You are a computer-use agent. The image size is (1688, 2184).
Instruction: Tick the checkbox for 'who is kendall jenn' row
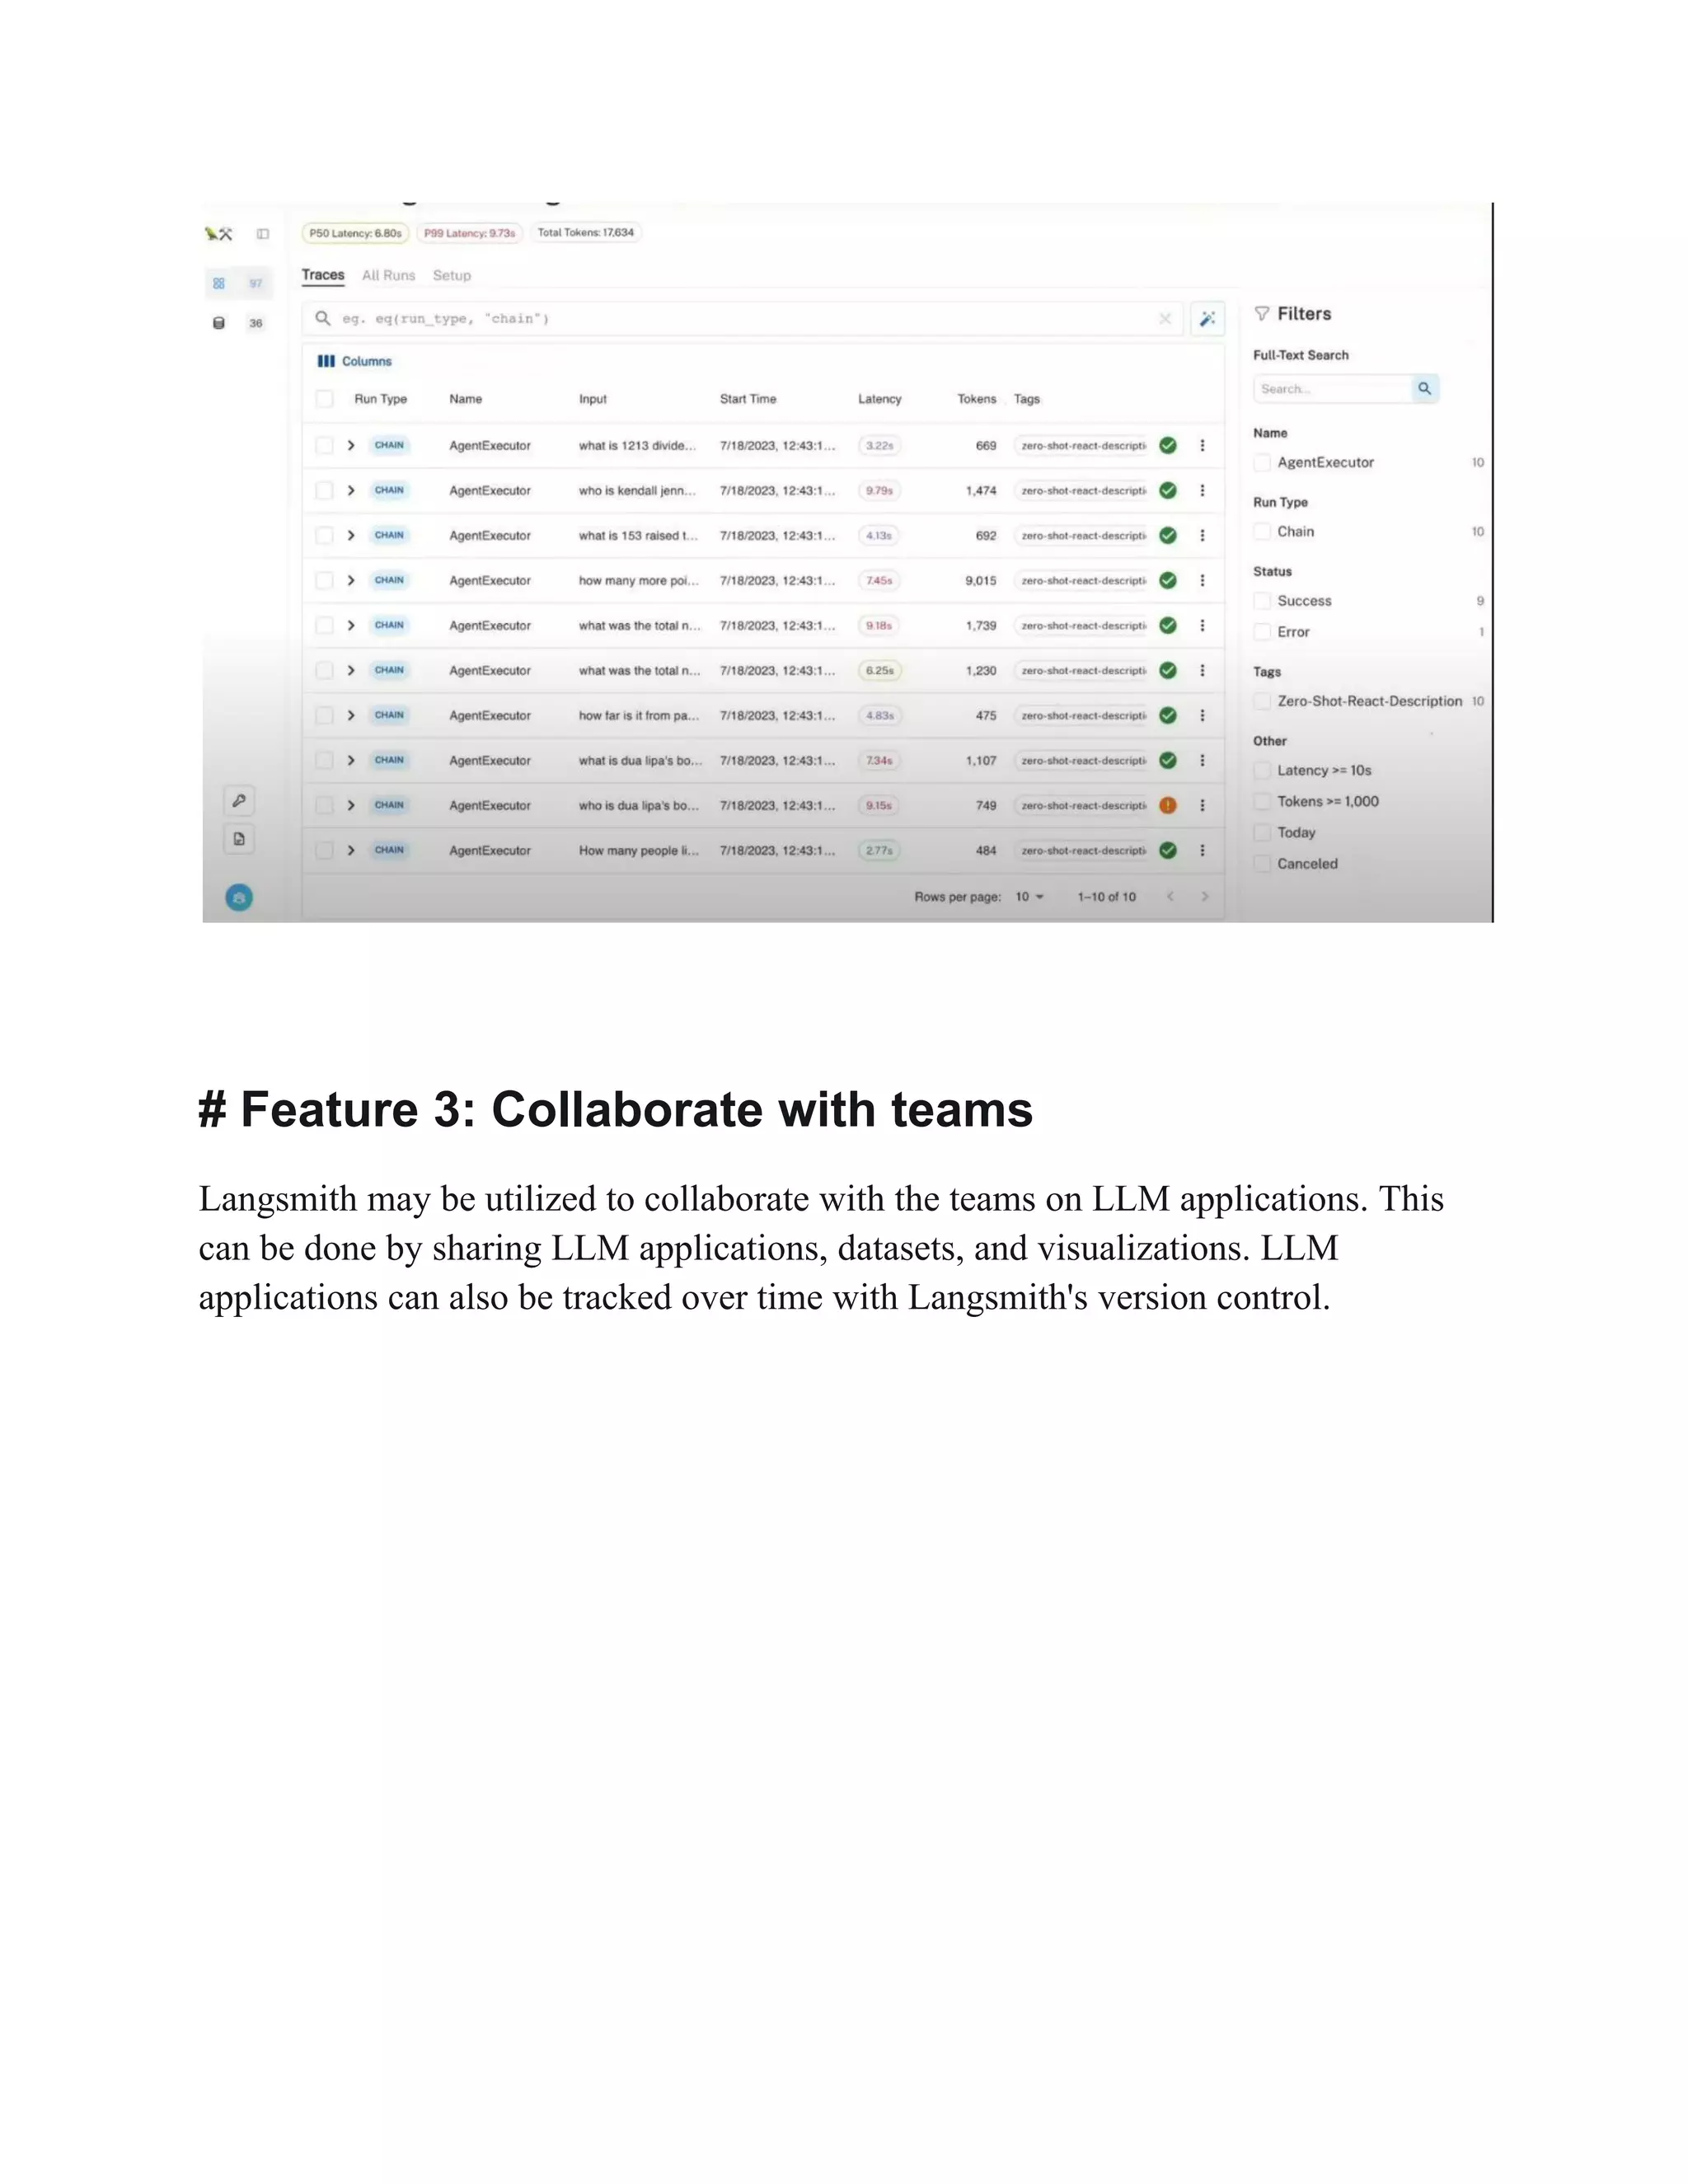click(x=324, y=491)
